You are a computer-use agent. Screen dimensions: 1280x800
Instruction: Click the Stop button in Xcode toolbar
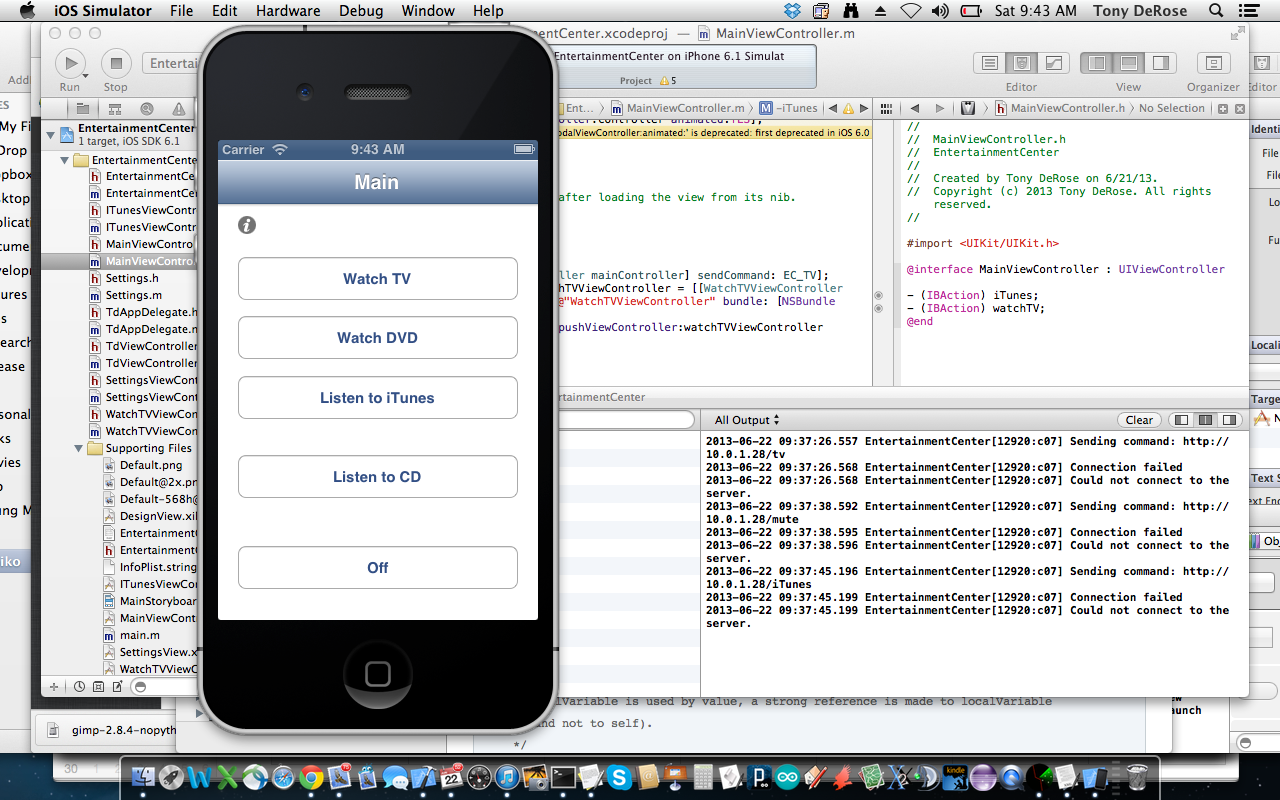tap(116, 64)
